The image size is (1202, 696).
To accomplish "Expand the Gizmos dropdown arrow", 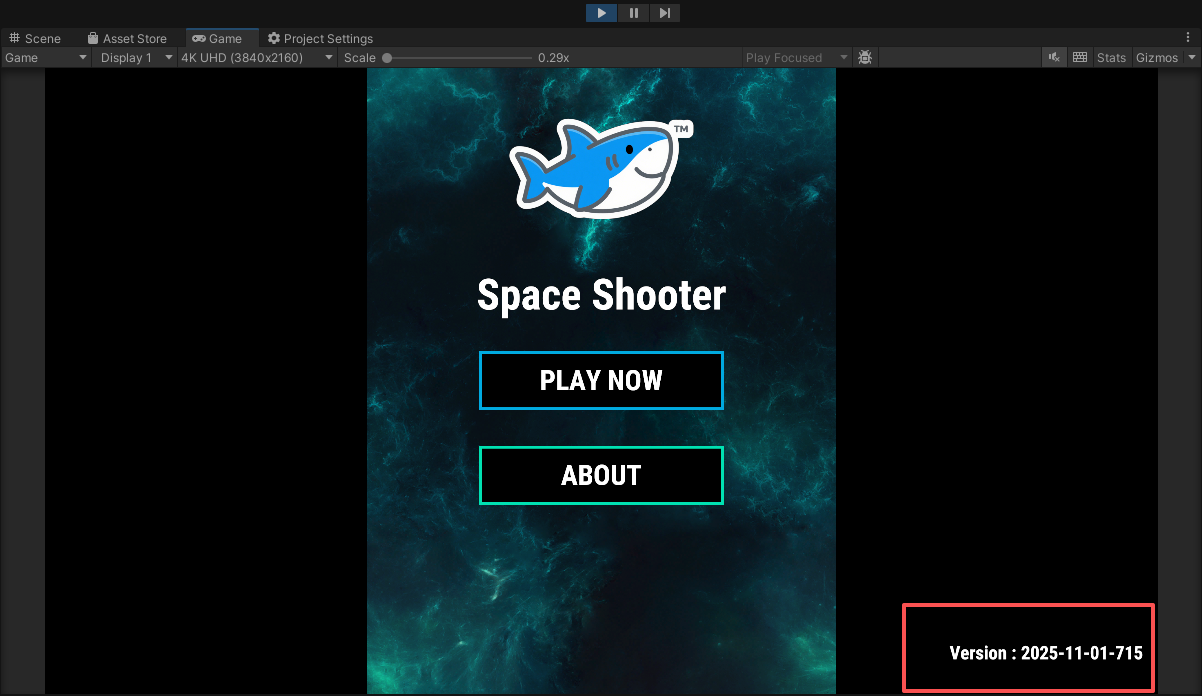I will coord(1191,58).
